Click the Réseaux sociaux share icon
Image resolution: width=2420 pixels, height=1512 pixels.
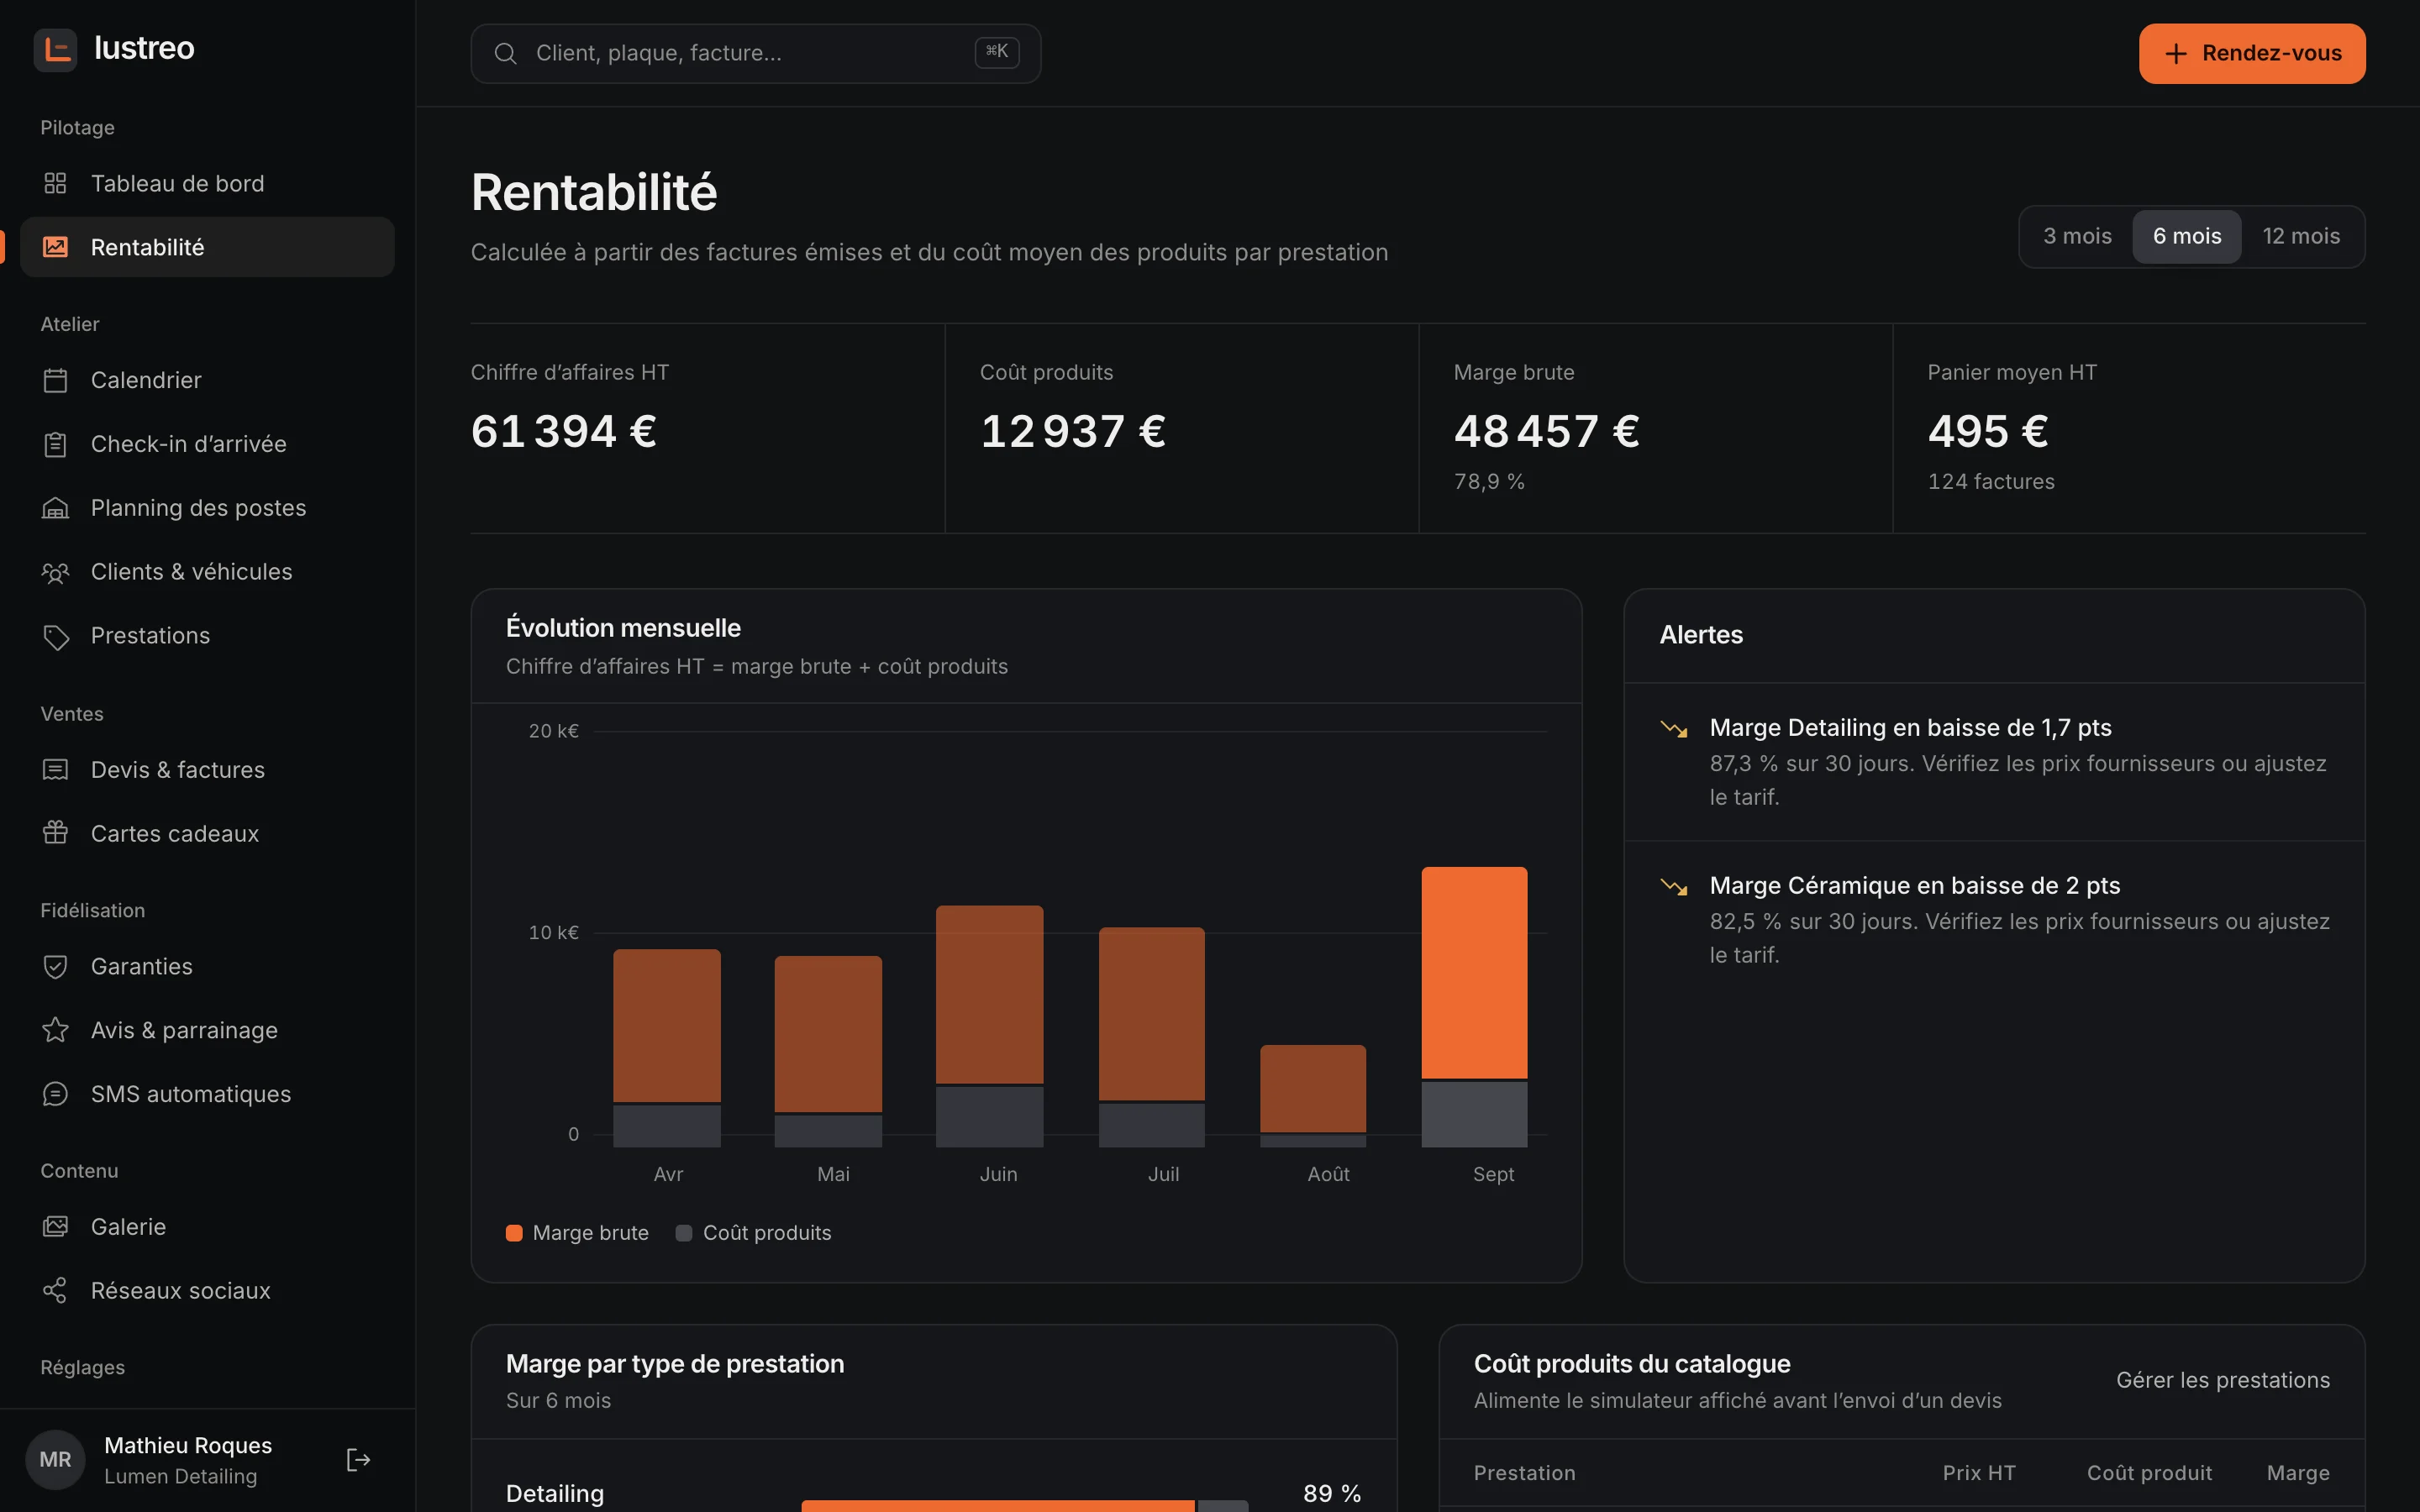55,1291
